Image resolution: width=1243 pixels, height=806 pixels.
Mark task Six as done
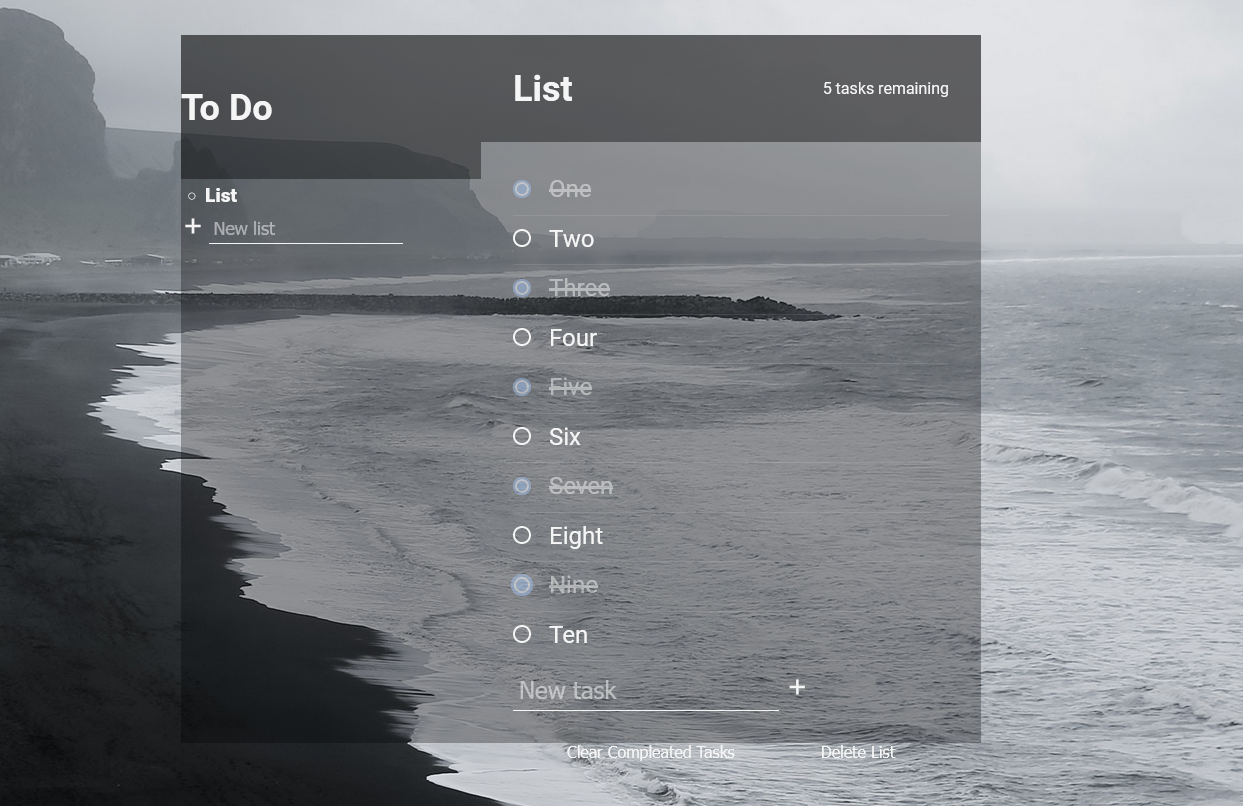tap(522, 437)
